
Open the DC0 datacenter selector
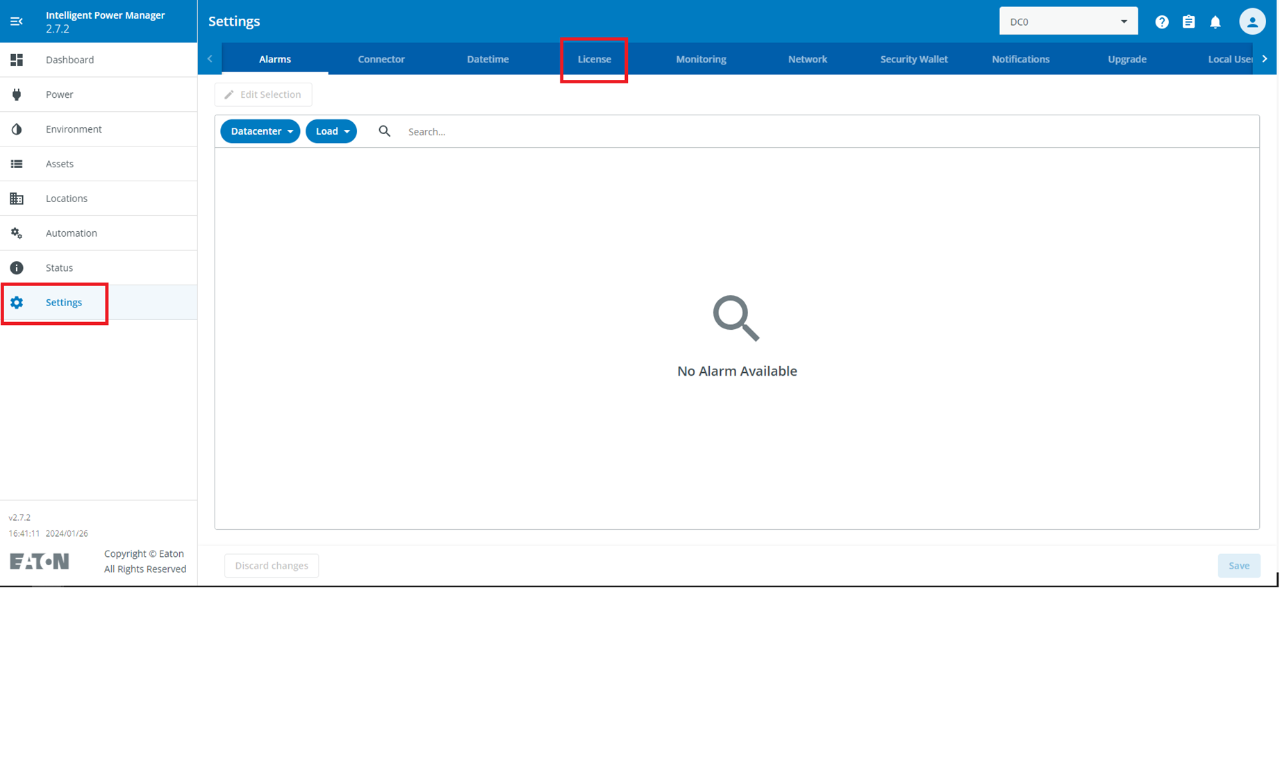pos(1068,19)
